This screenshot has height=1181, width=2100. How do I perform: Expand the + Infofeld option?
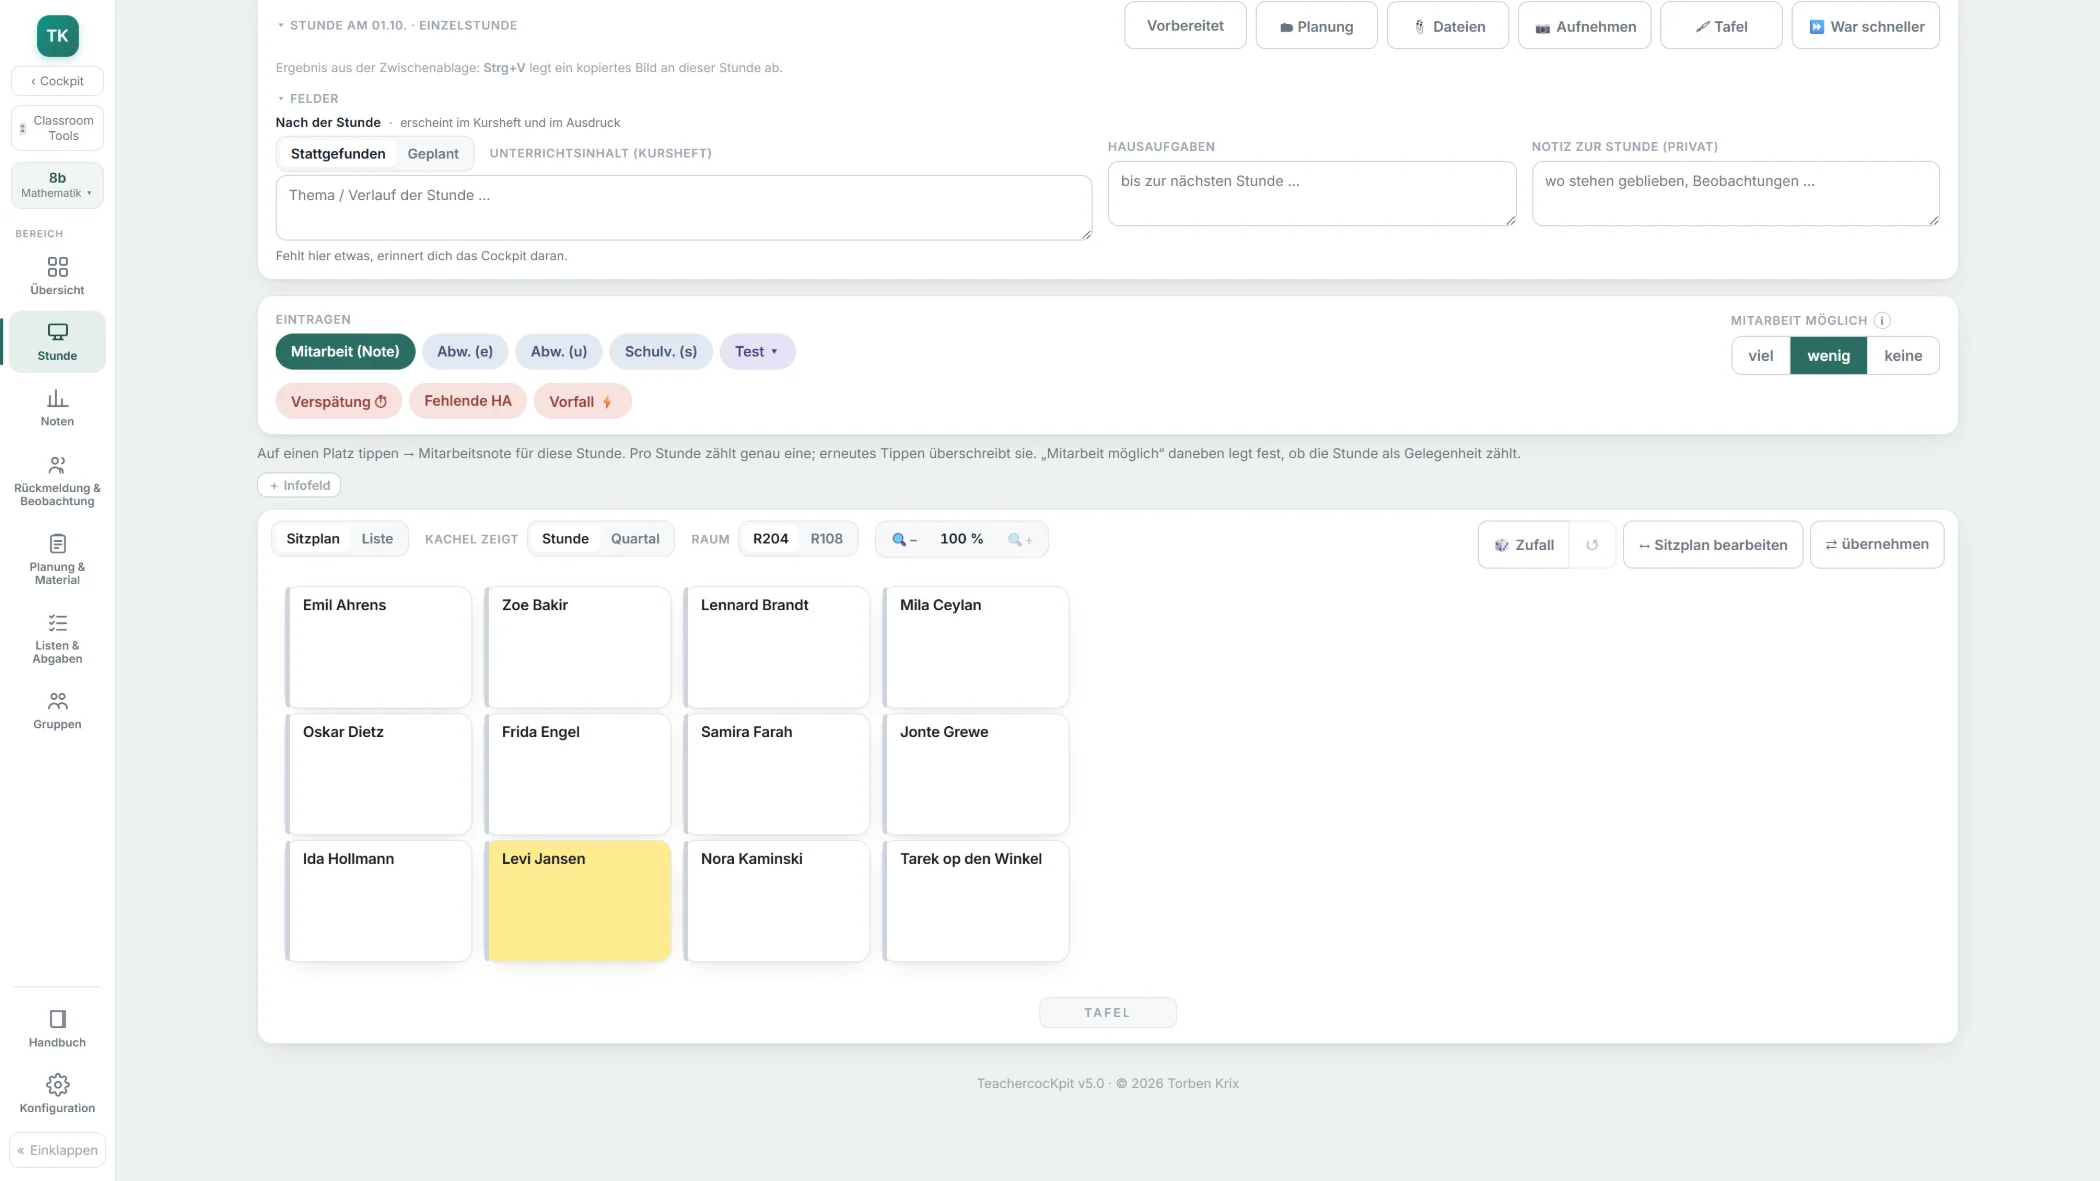(x=299, y=485)
